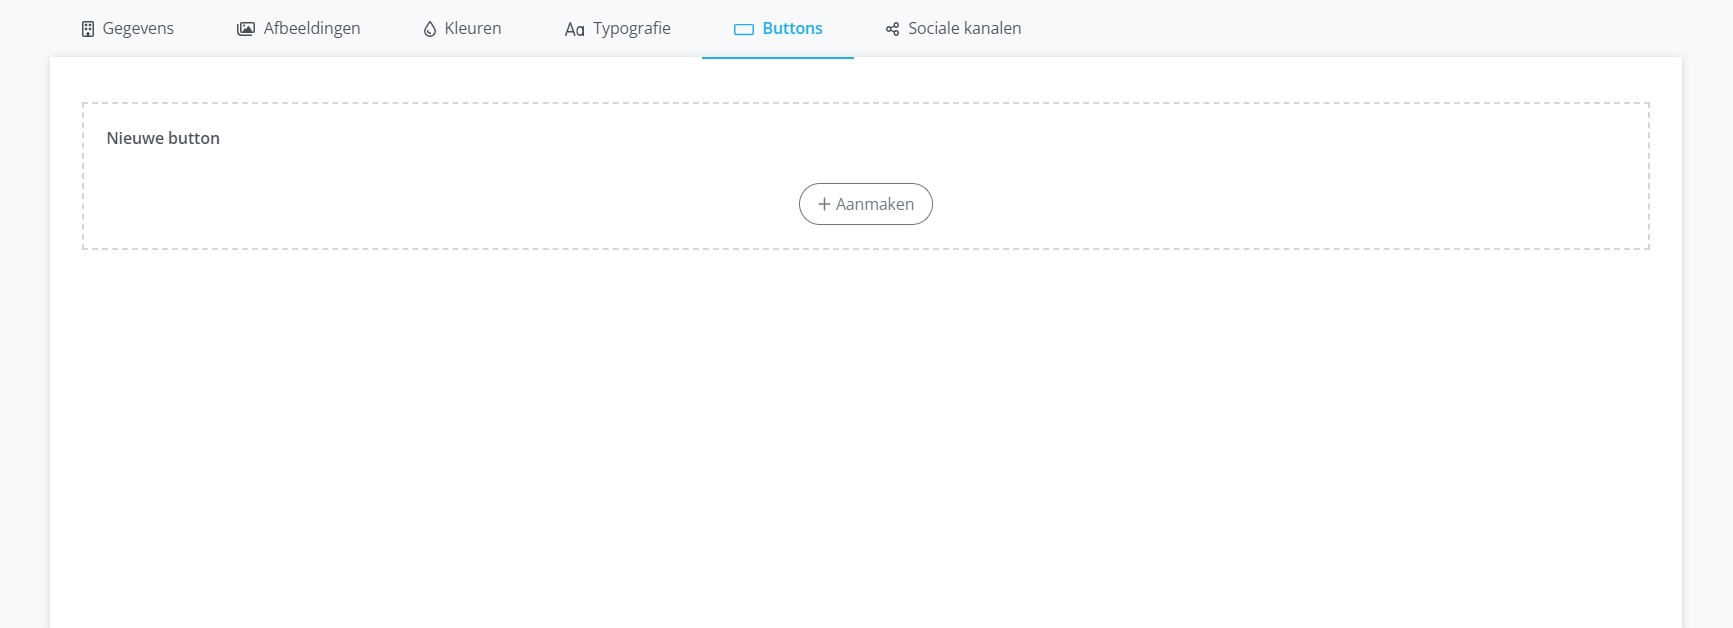Click the picture icon beside Afbeeldingen
This screenshot has width=1733, height=628.
point(246,29)
